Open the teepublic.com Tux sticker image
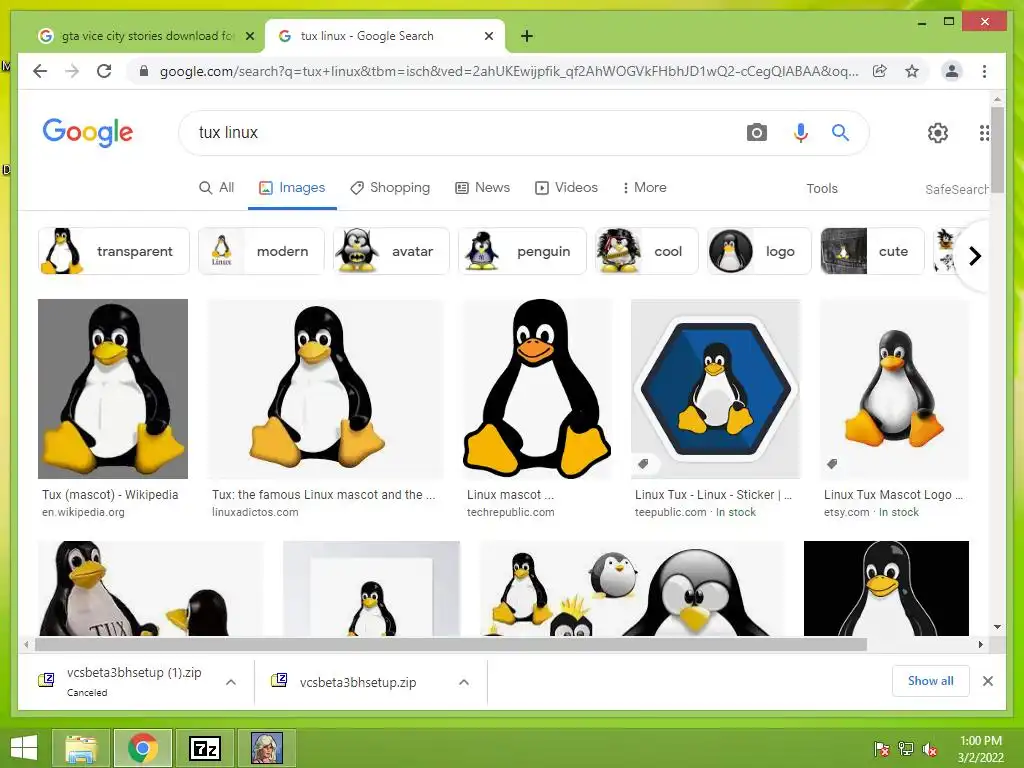Viewport: 1024px width, 768px height. (715, 389)
